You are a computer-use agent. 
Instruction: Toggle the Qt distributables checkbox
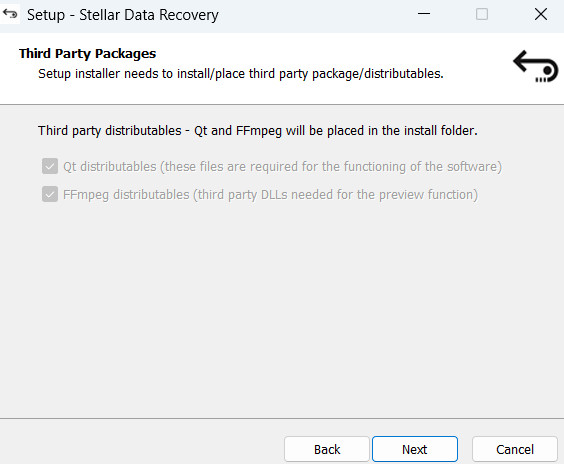pyautogui.click(x=50, y=166)
